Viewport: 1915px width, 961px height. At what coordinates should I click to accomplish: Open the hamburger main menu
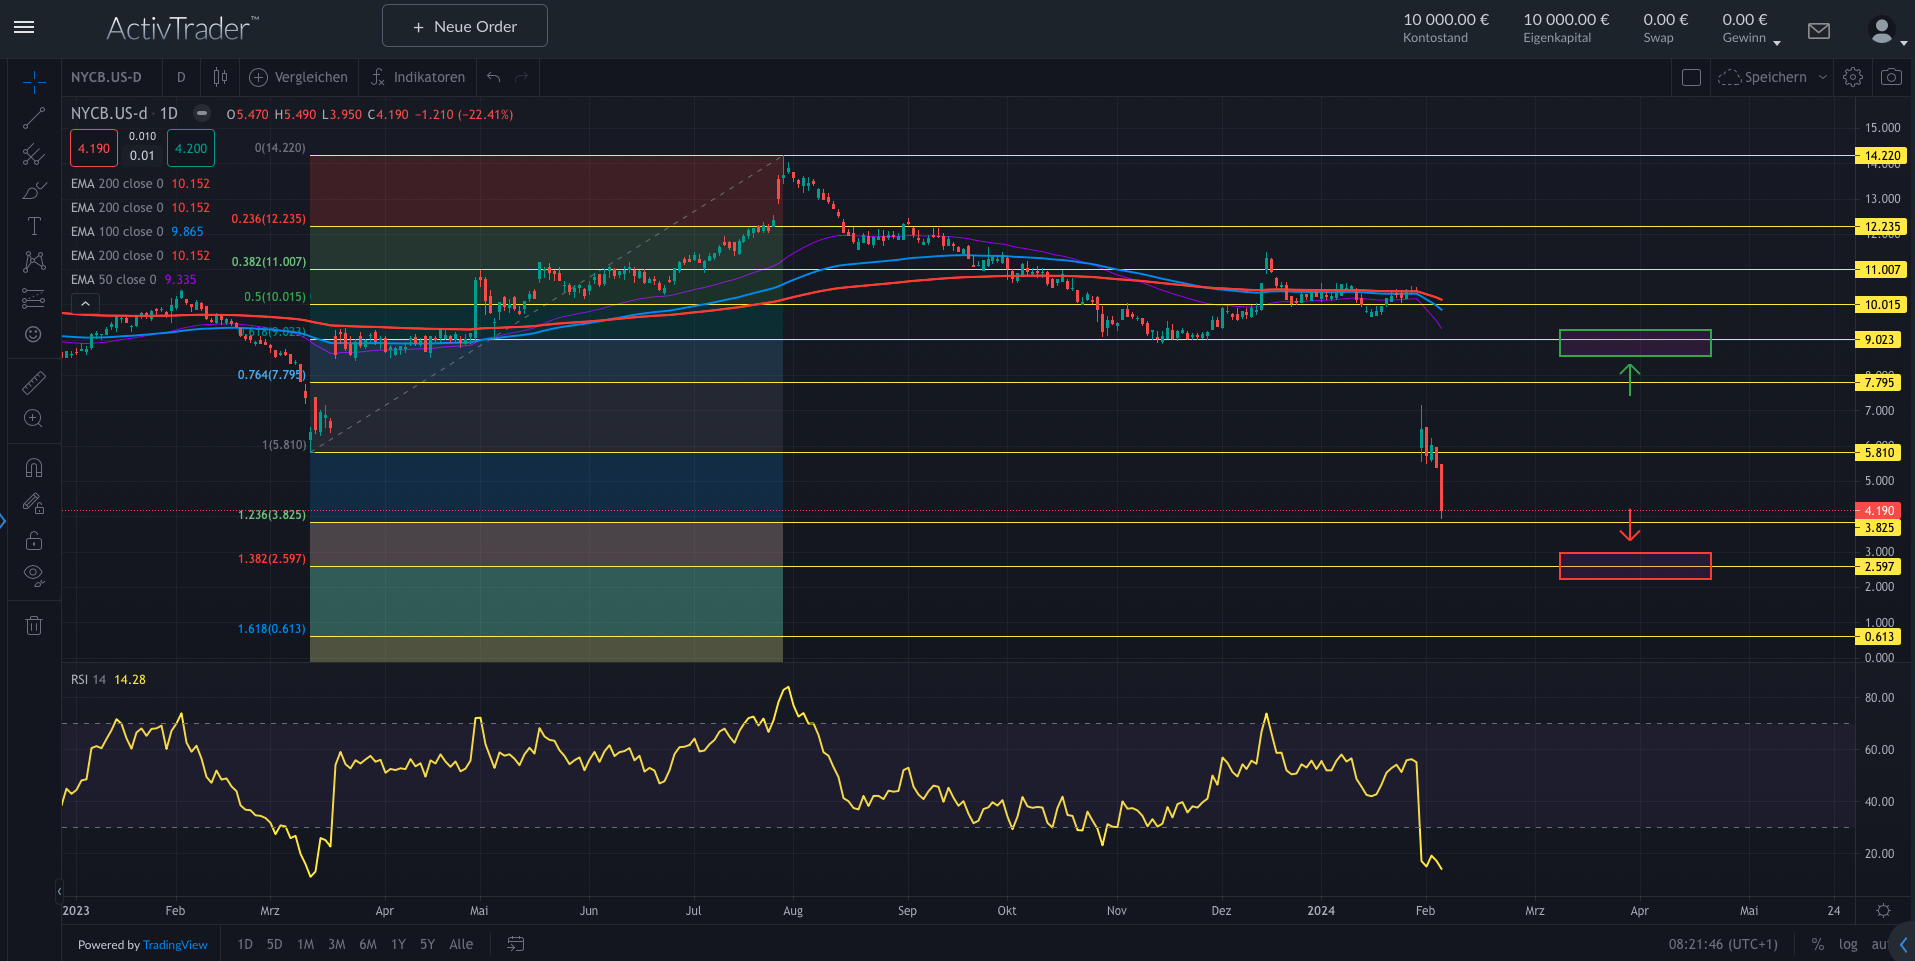(24, 27)
